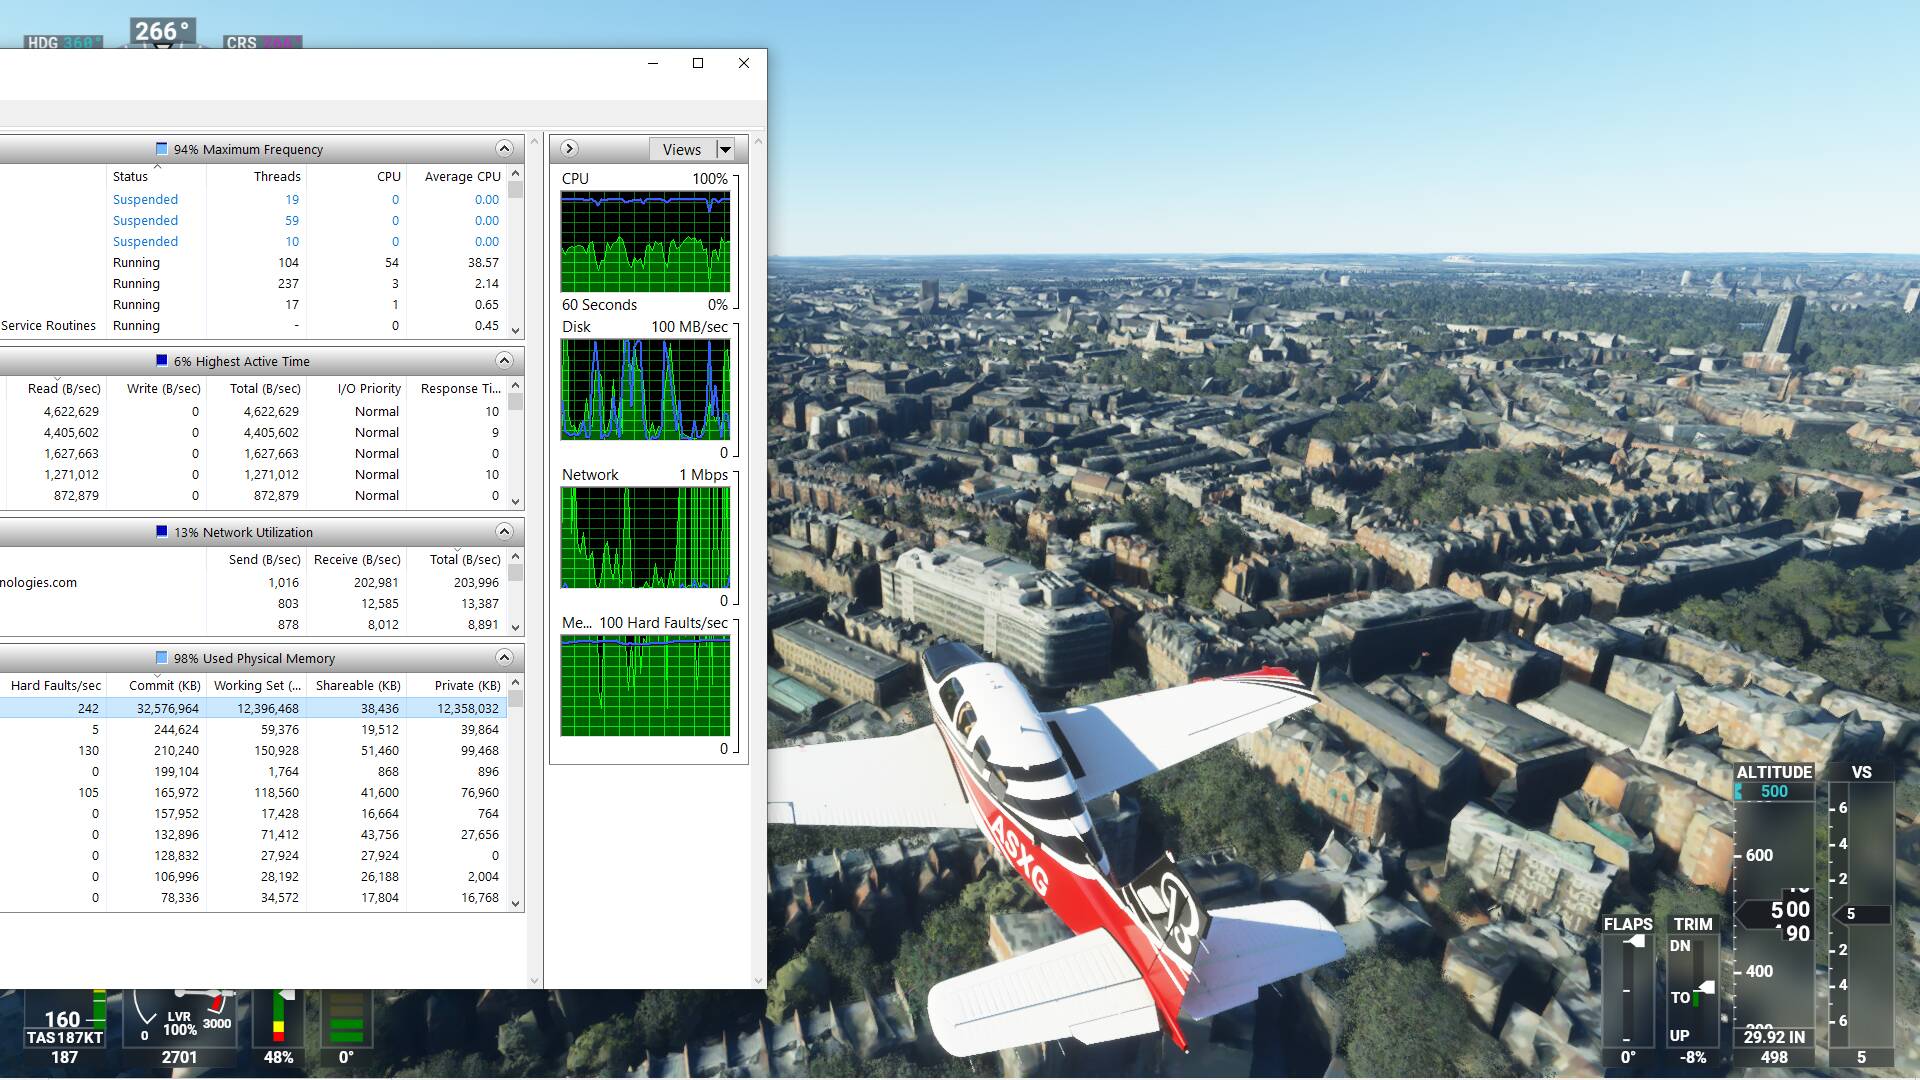The image size is (1920, 1080).
Task: Select Service Routines row in CPU table
Action: tap(253, 325)
